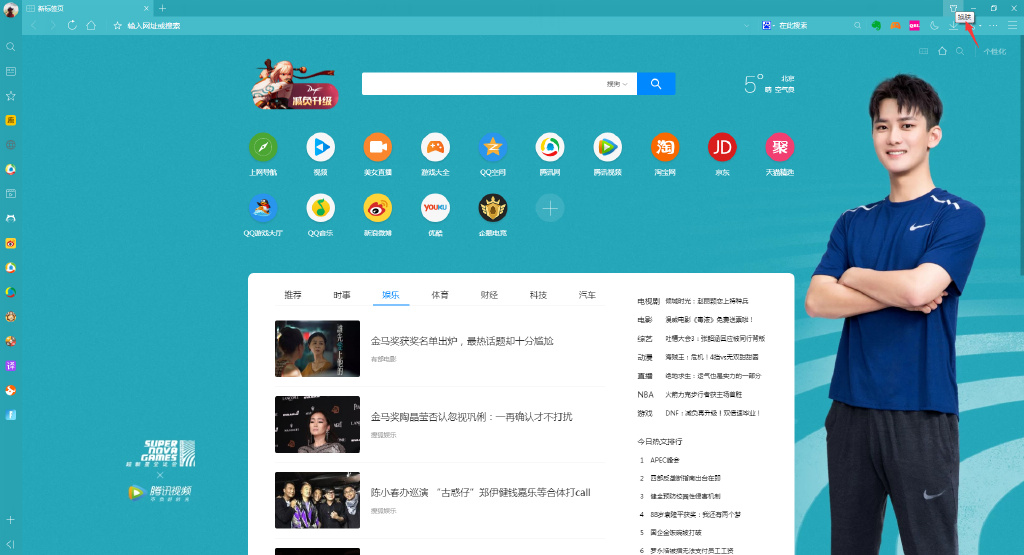This screenshot has width=1024, height=555.
Task: Click the sidebar plus add-app icon
Action: (x=10, y=520)
